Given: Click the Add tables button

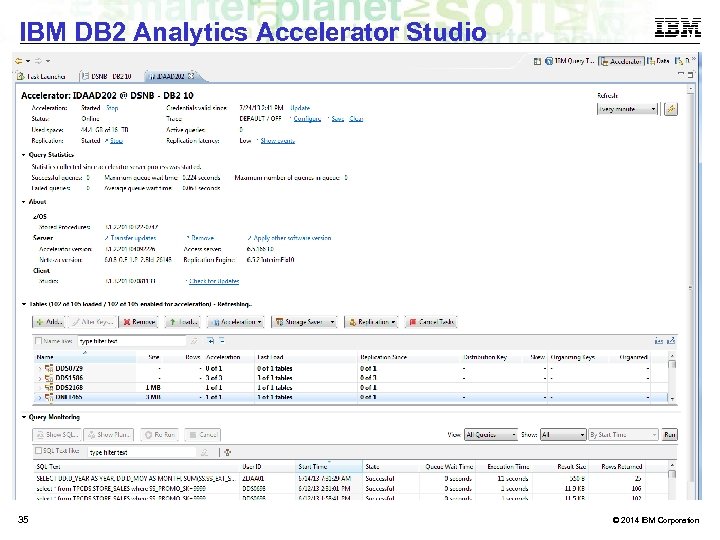Looking at the screenshot, I should click(x=48, y=322).
